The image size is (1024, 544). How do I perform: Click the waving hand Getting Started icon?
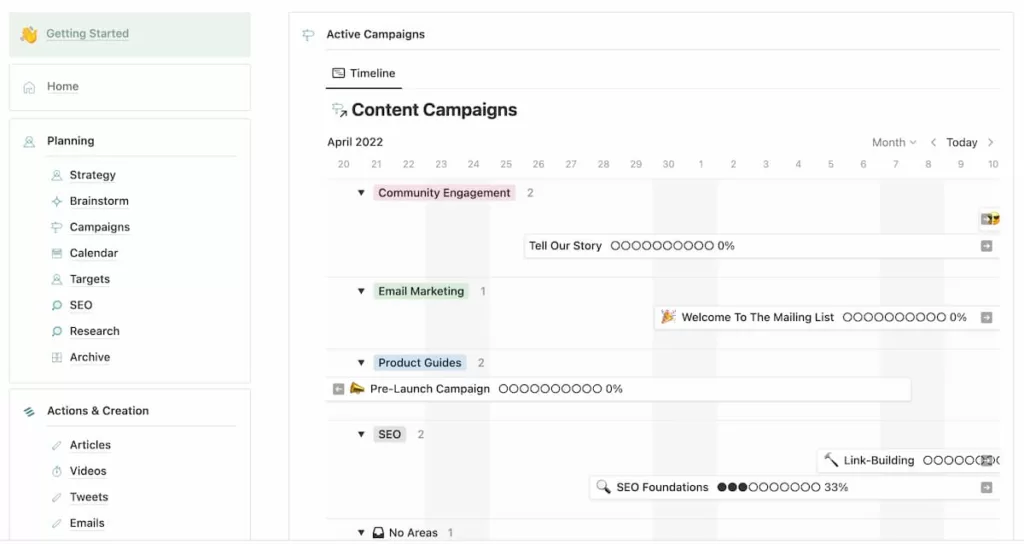pos(29,34)
